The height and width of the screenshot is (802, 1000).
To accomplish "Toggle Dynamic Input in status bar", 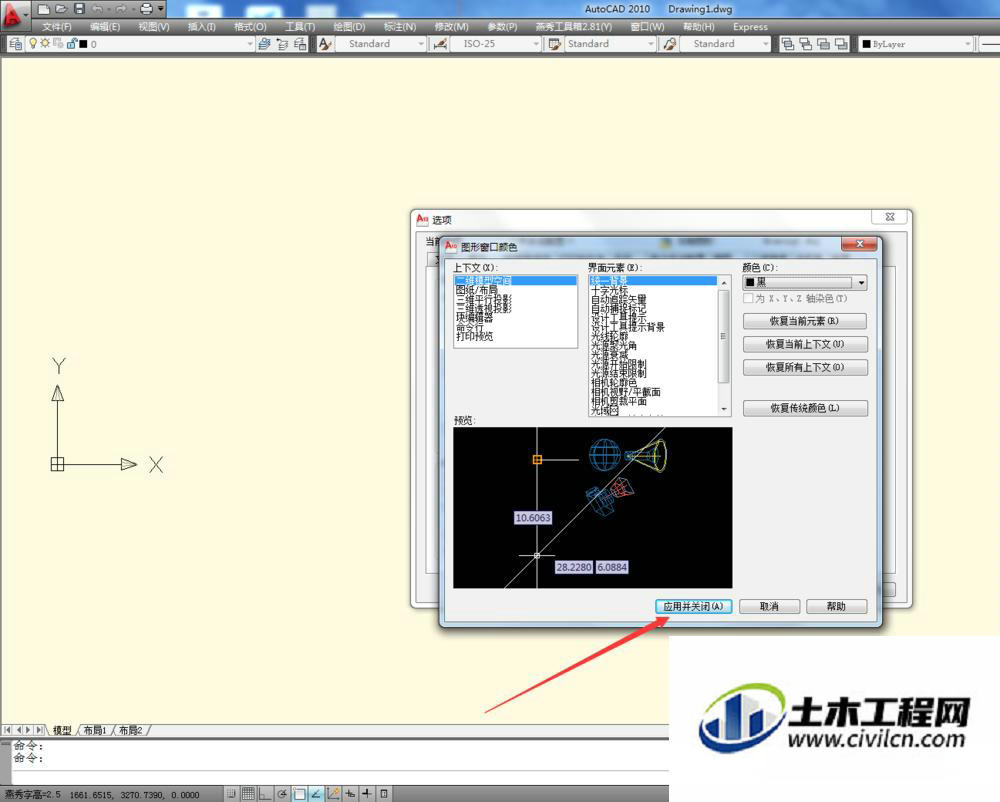I will click(350, 794).
